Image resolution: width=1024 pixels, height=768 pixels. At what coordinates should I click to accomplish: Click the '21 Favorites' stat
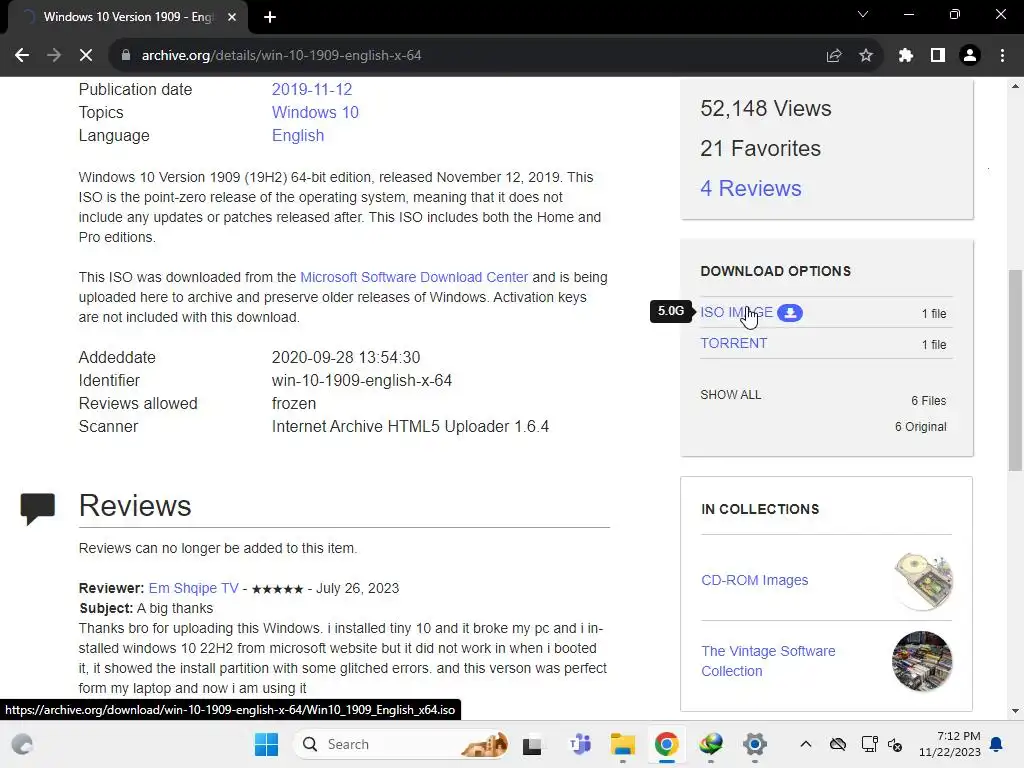click(760, 149)
